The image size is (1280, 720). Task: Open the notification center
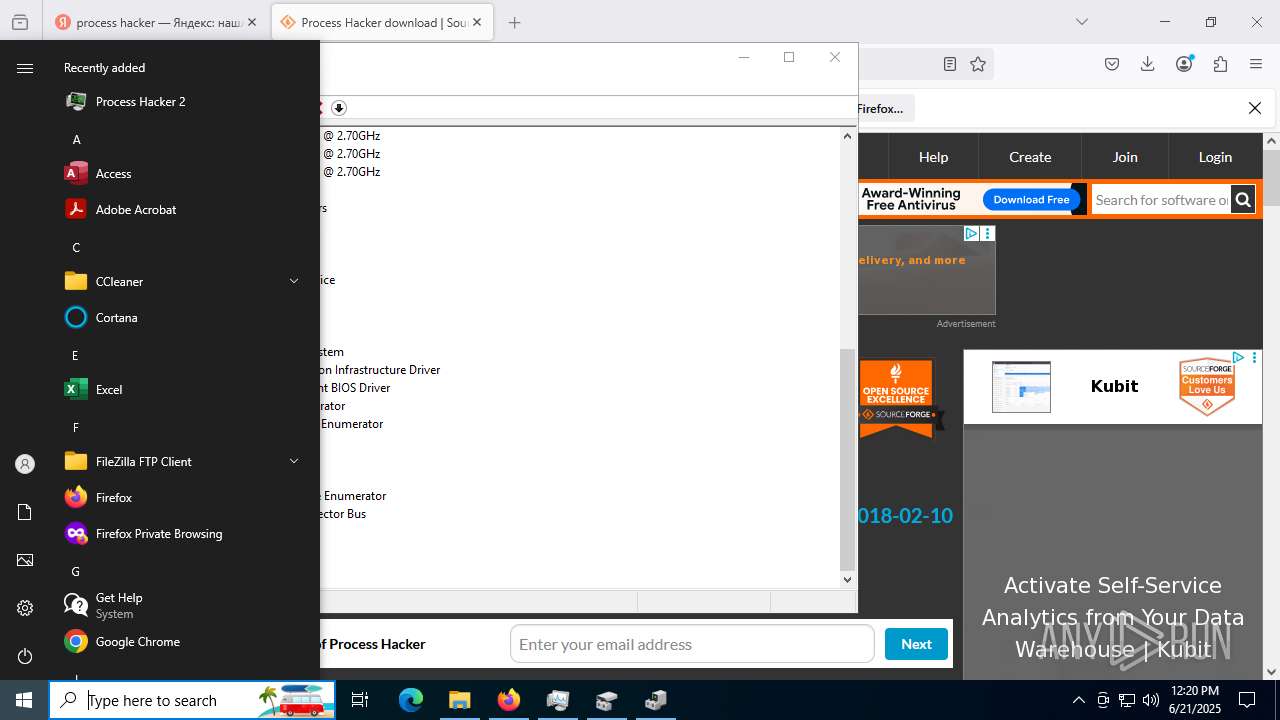click(x=1247, y=700)
